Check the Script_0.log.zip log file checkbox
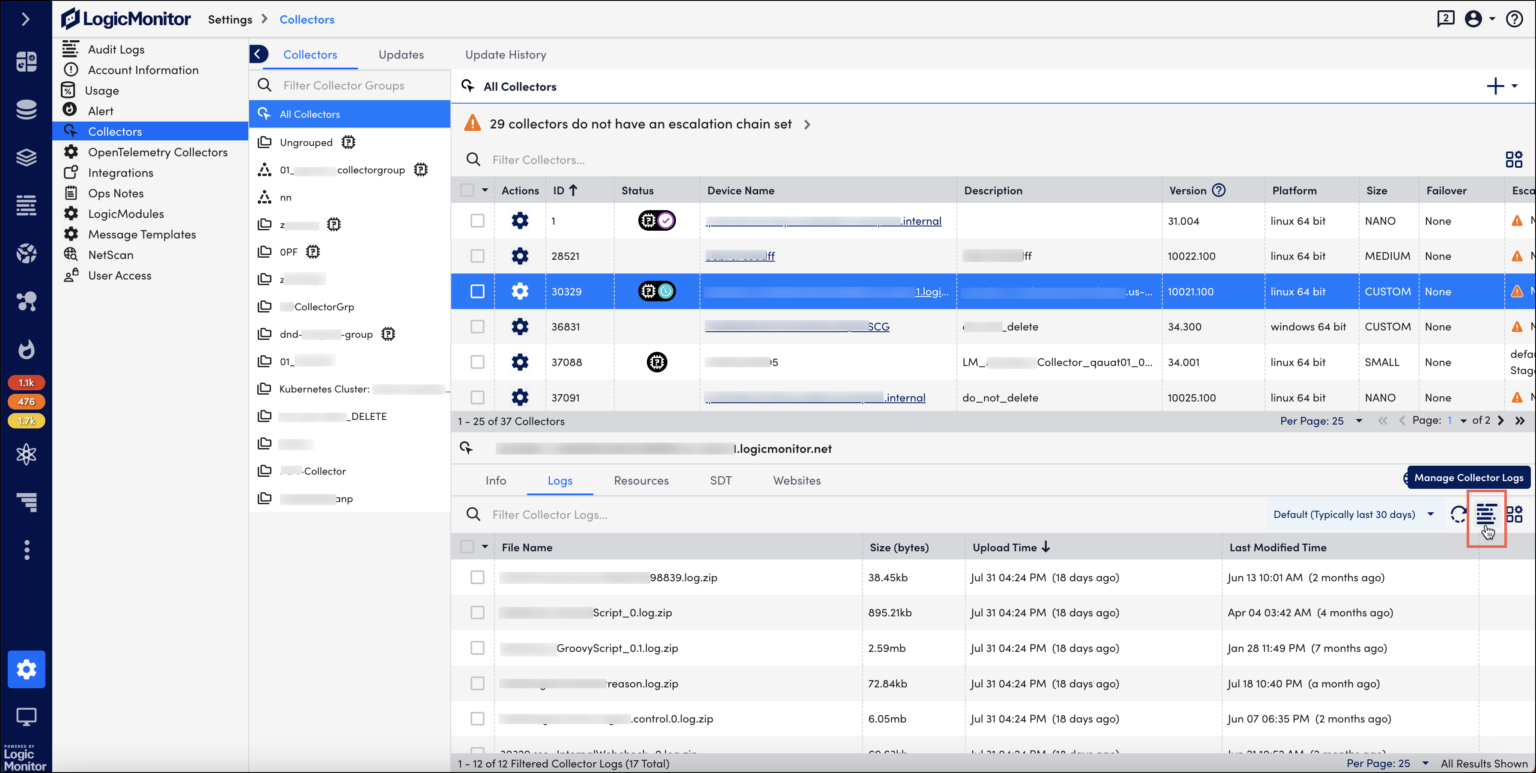This screenshot has width=1536, height=773. pyautogui.click(x=477, y=613)
